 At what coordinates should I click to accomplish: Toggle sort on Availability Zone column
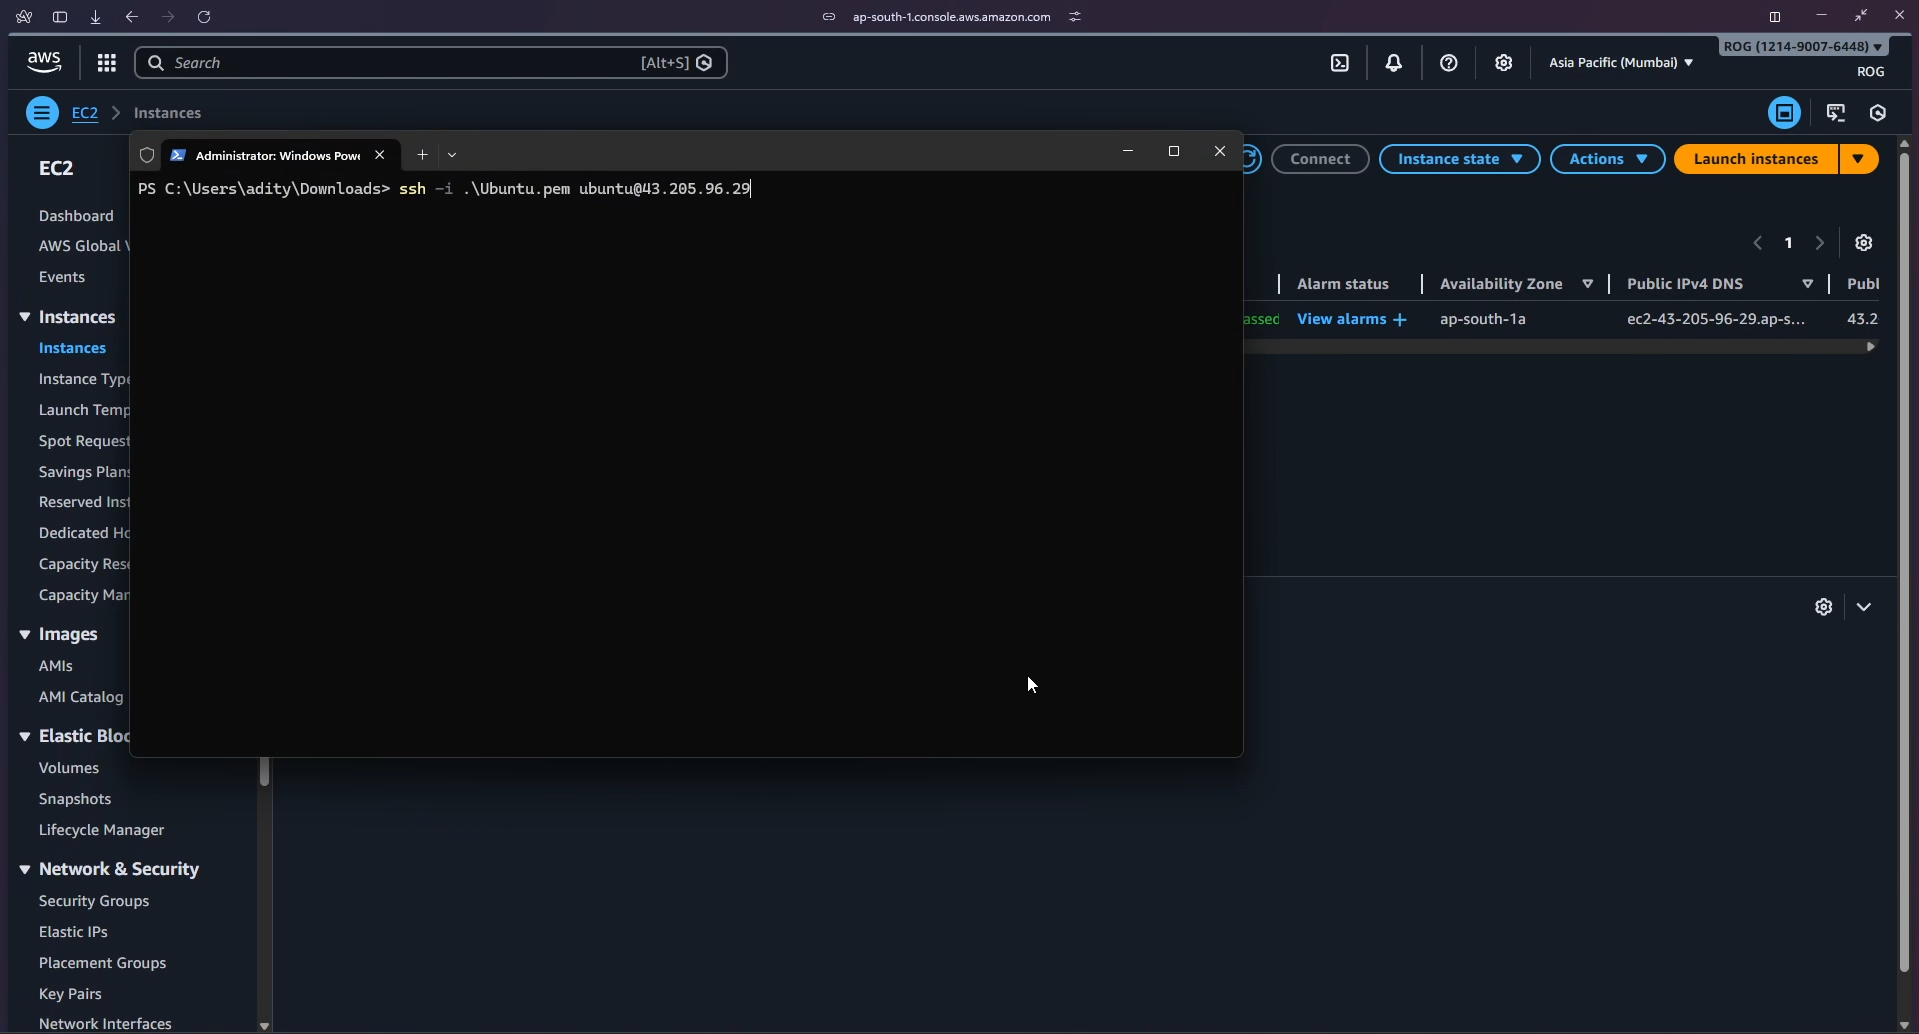click(x=1588, y=283)
